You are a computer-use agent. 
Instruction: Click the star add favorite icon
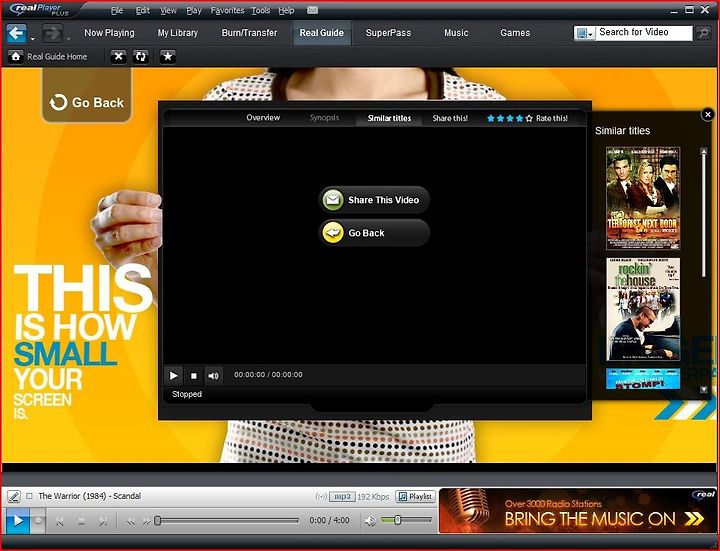pos(168,57)
